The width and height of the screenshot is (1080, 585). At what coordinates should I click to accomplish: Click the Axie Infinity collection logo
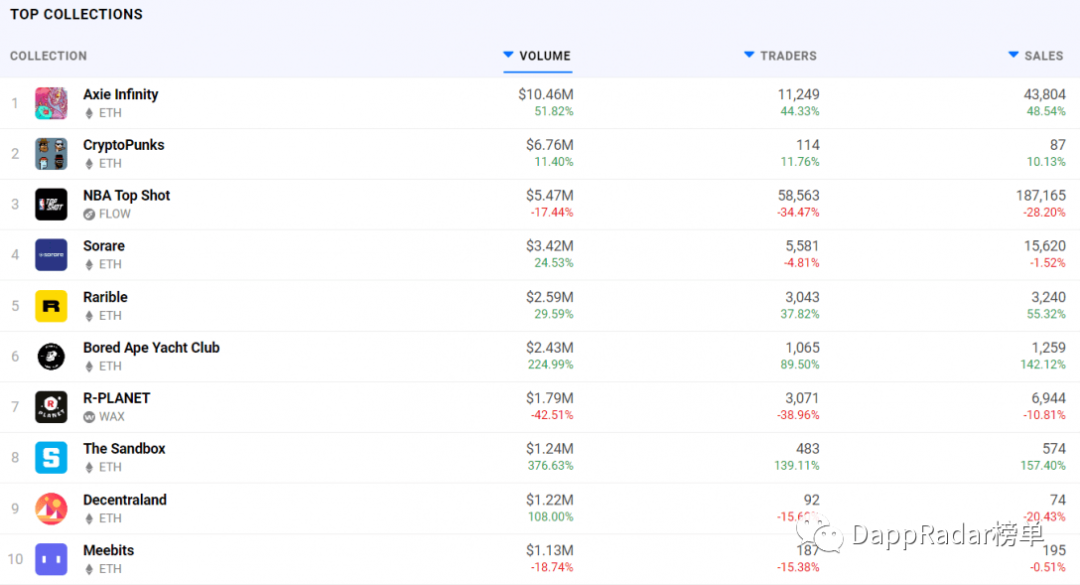[x=51, y=103]
